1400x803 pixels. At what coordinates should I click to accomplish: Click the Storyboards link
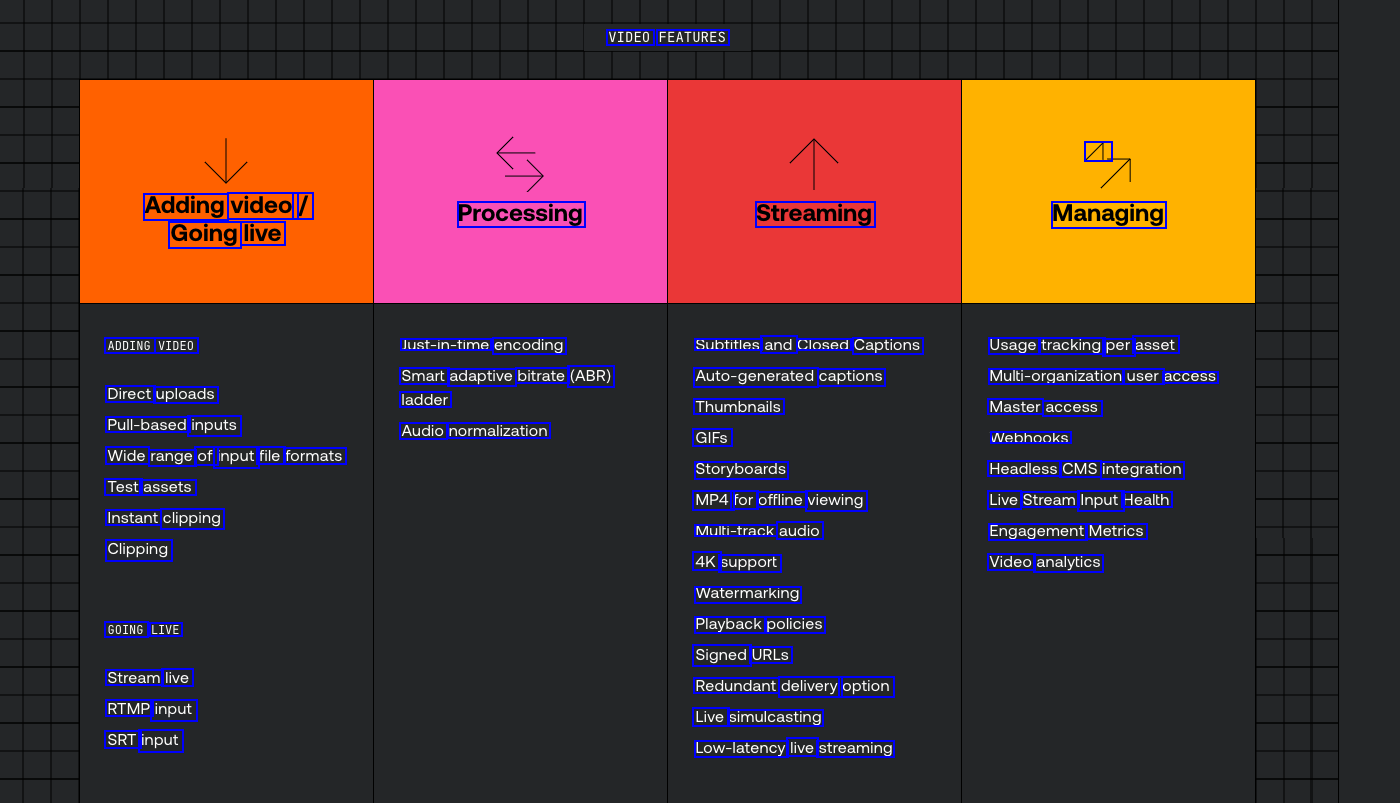(x=741, y=469)
